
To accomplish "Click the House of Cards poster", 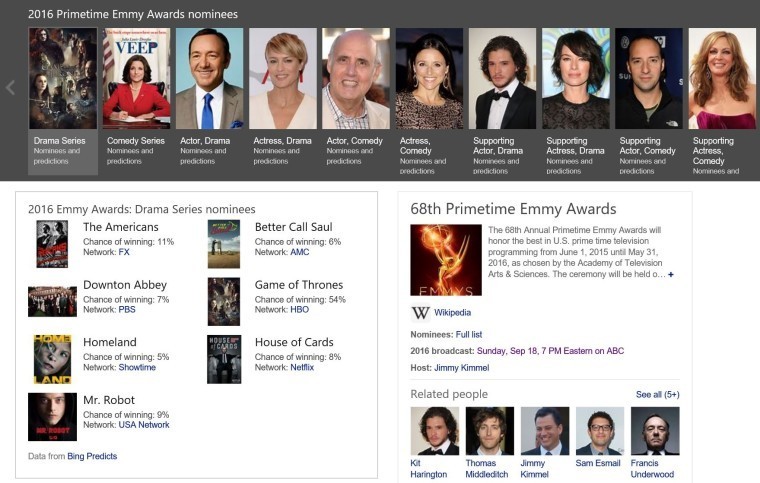I will click(x=224, y=359).
